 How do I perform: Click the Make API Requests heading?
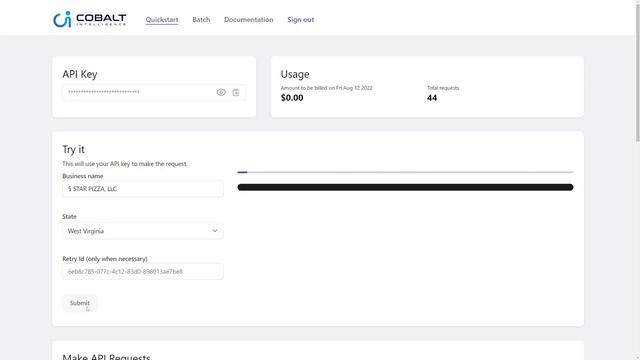tap(107, 356)
